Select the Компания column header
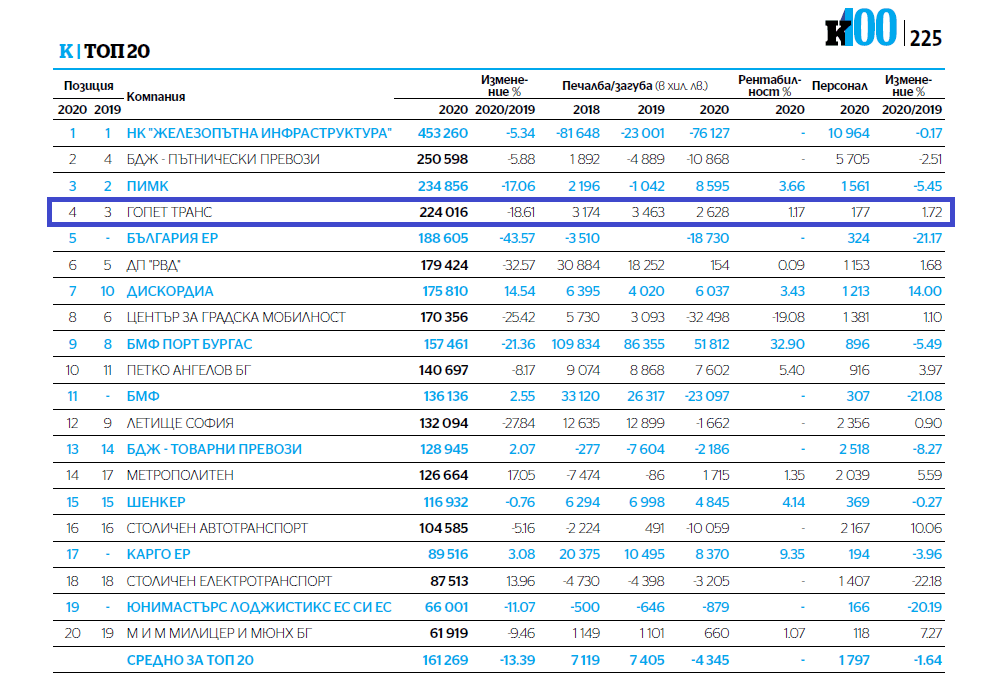The width and height of the screenshot is (1000, 675). click(x=156, y=97)
